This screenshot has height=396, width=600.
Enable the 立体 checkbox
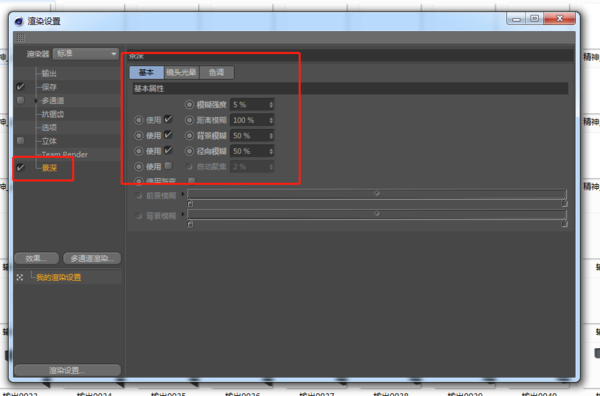tap(21, 141)
